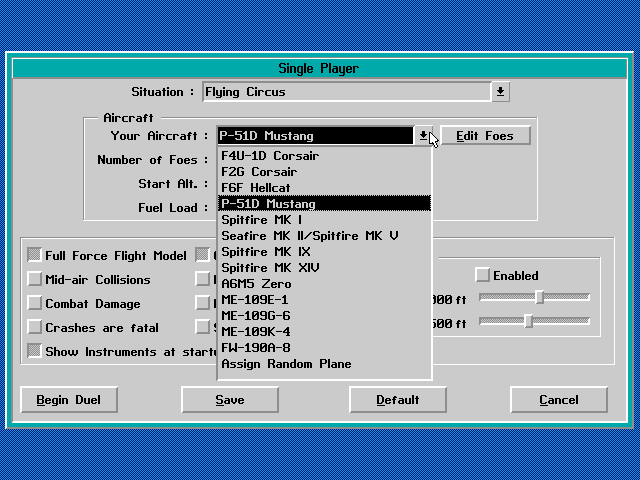Click the Begin Duel button
The height and width of the screenshot is (480, 640).
69,400
